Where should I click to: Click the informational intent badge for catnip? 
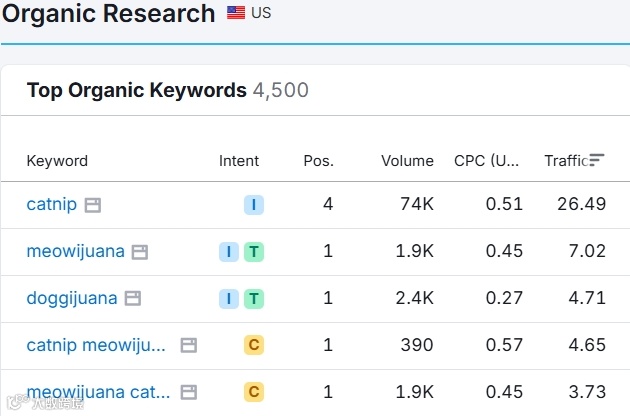click(254, 205)
